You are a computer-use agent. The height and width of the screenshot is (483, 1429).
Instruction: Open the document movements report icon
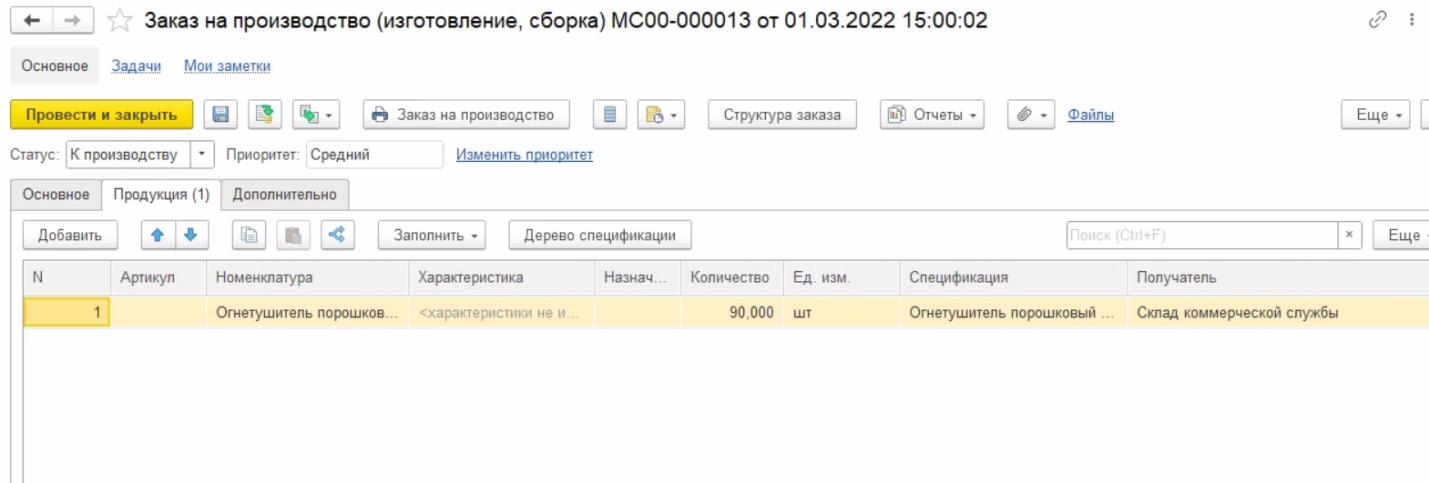[609, 115]
